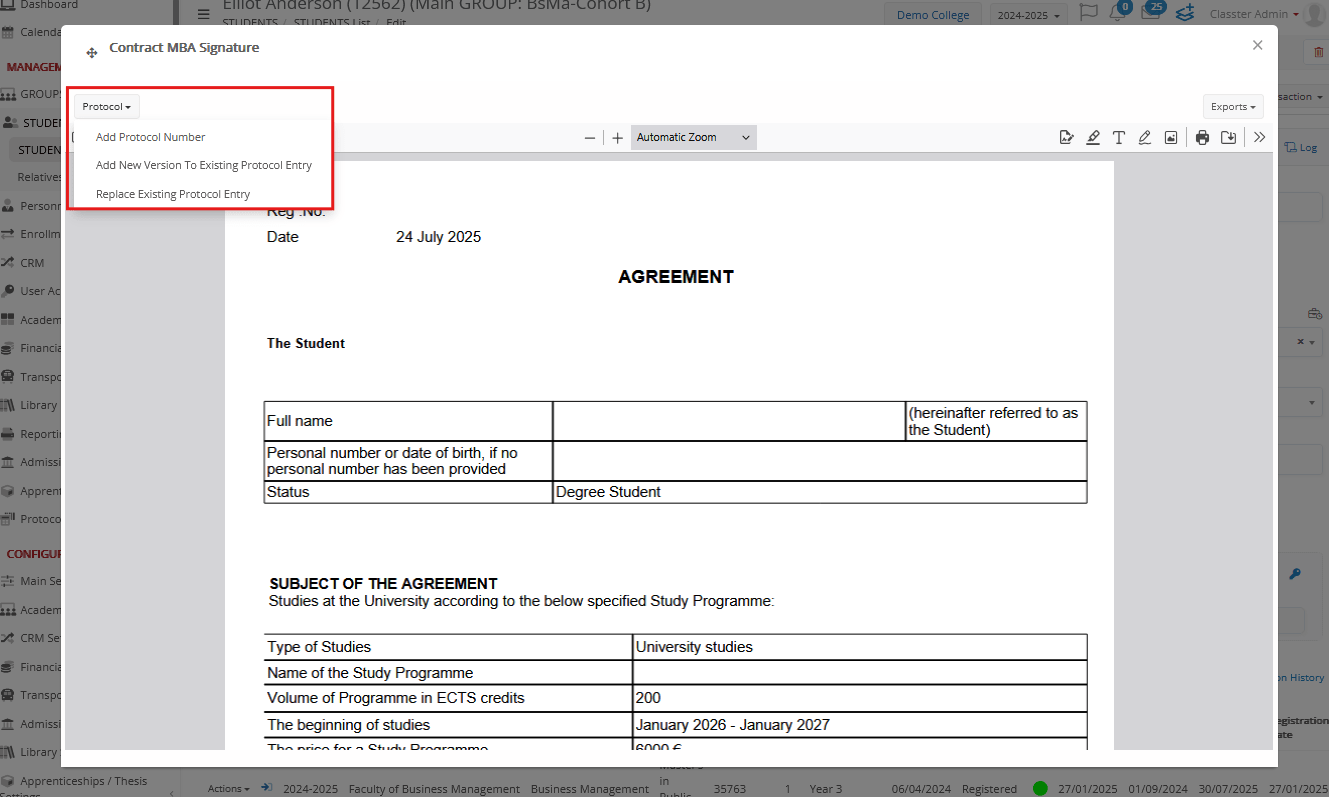This screenshot has width=1329, height=797.
Task: Click the add image tool
Action: (x=1171, y=138)
